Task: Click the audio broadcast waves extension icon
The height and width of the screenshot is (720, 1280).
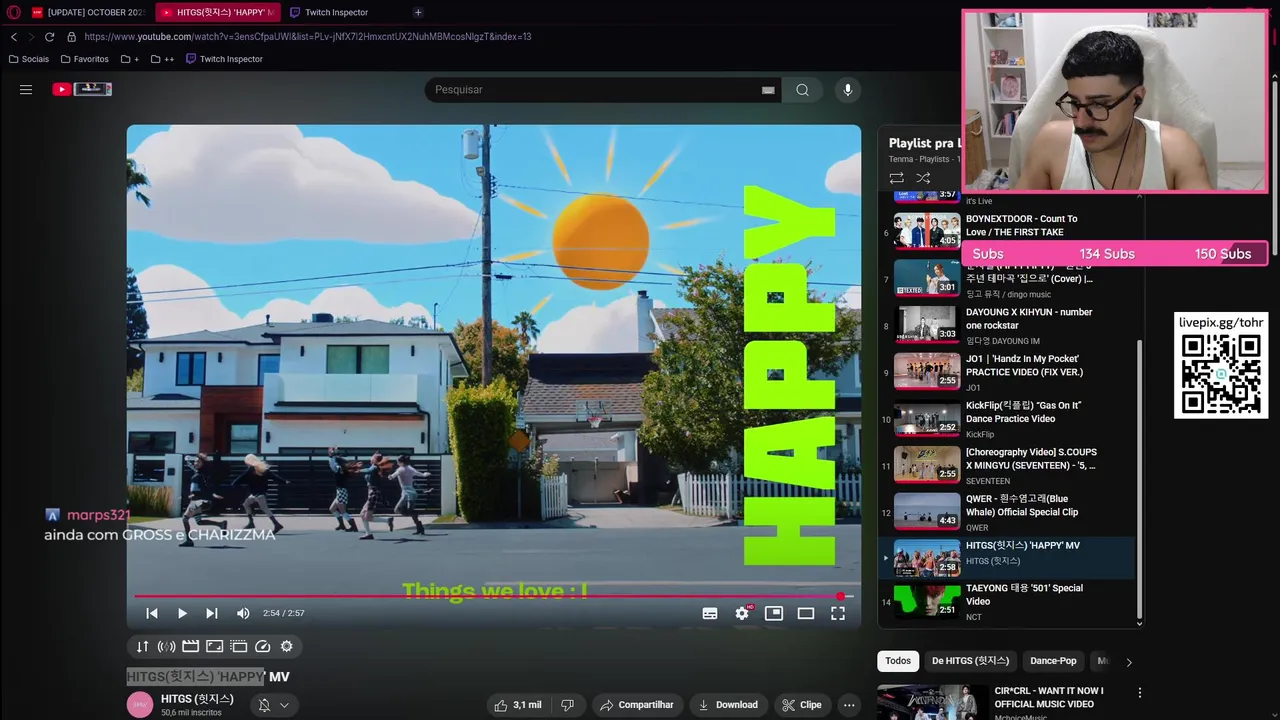Action: (x=166, y=647)
